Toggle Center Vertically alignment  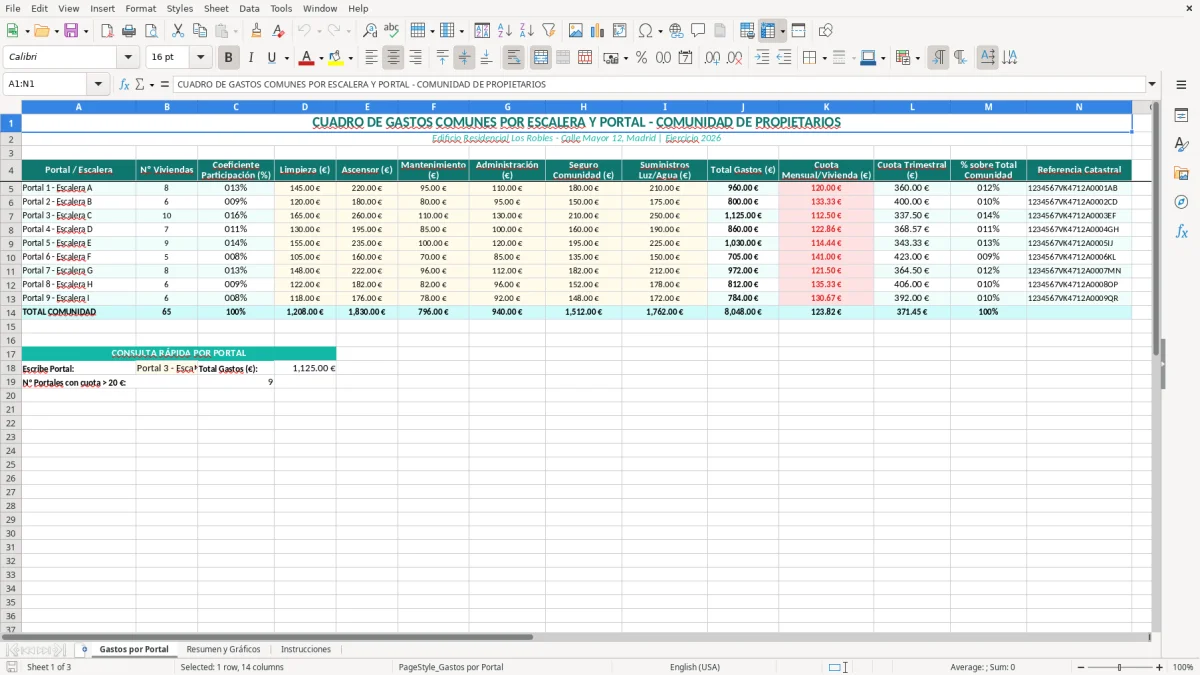point(464,58)
